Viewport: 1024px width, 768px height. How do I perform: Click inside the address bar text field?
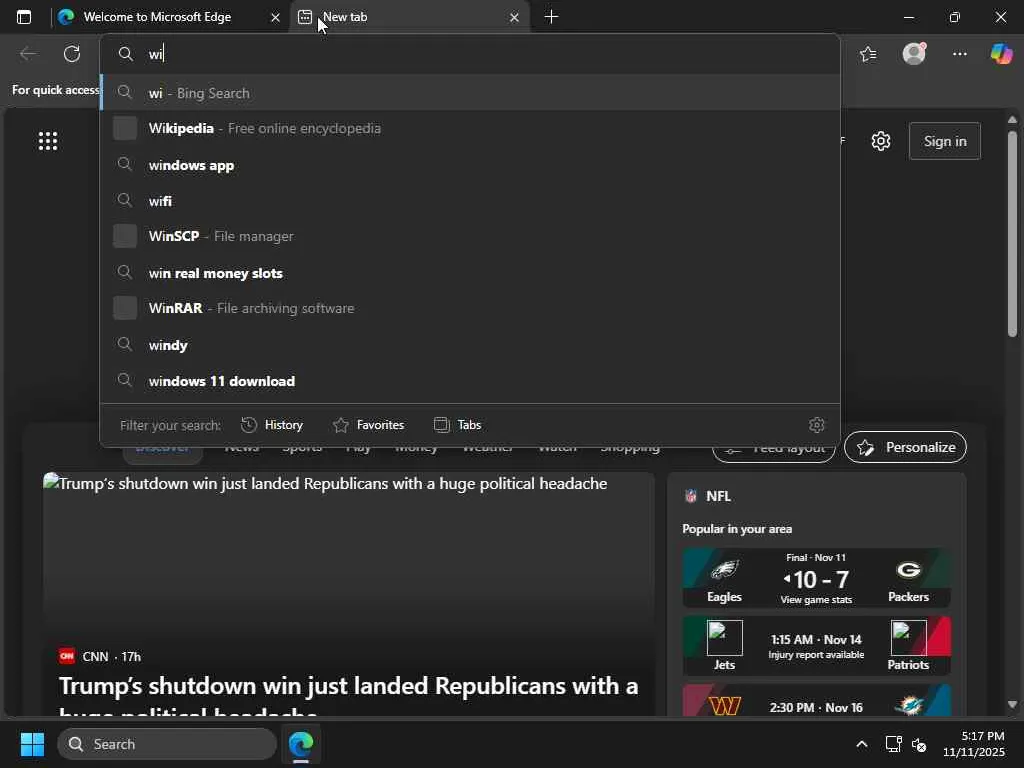470,54
